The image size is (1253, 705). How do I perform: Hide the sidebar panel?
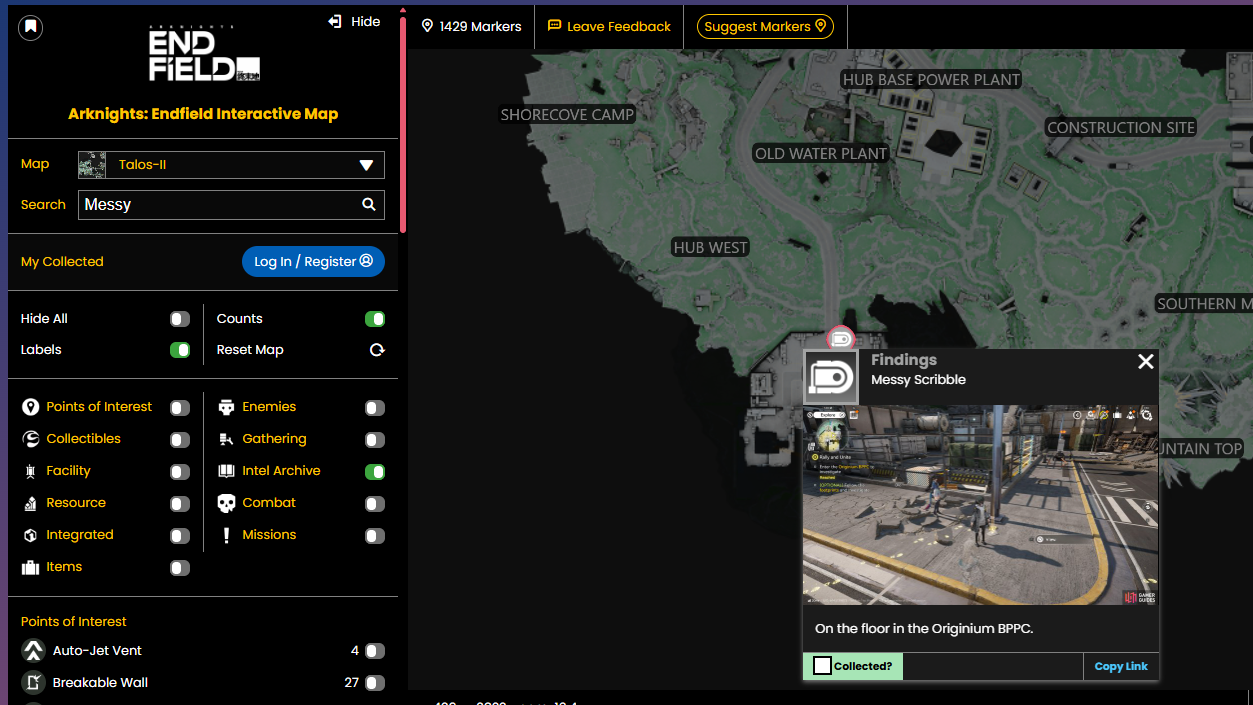[354, 21]
